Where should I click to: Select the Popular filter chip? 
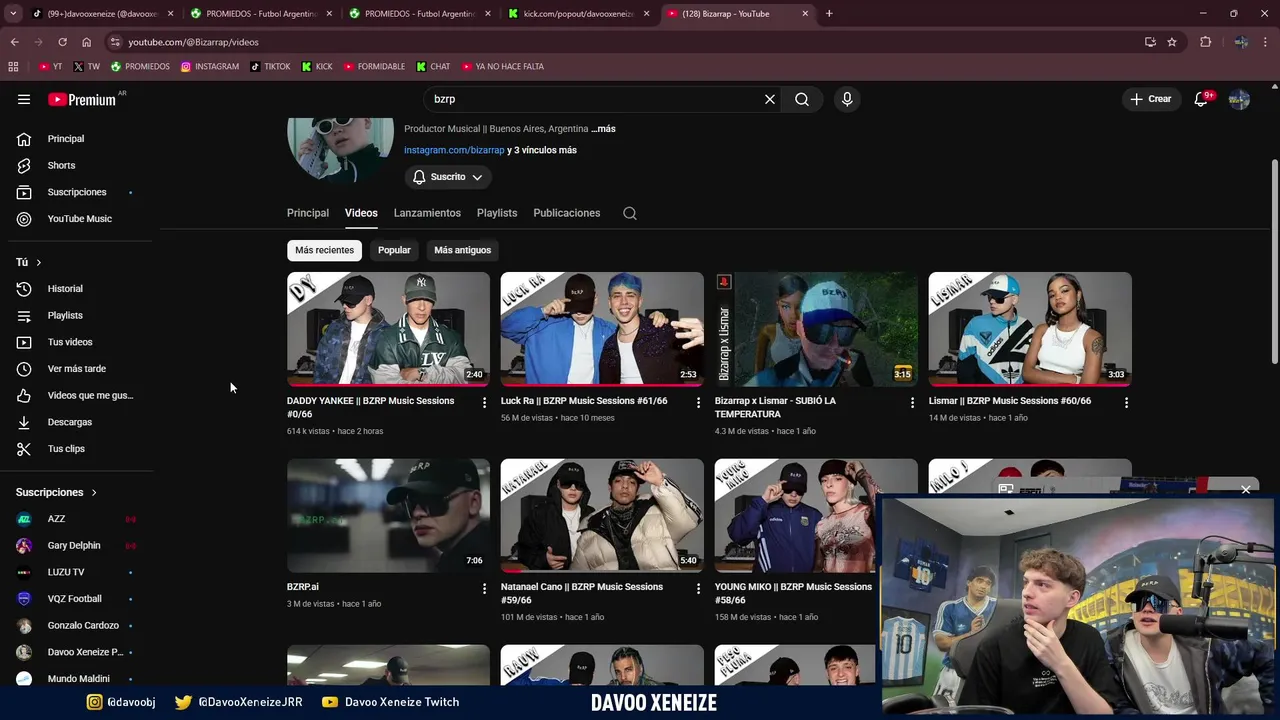tap(394, 250)
